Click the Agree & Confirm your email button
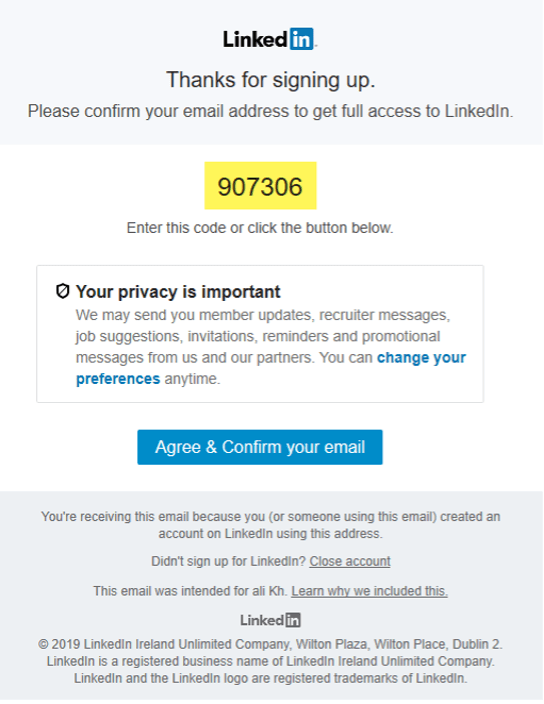Image resolution: width=544 pixels, height=704 pixels. point(260,447)
